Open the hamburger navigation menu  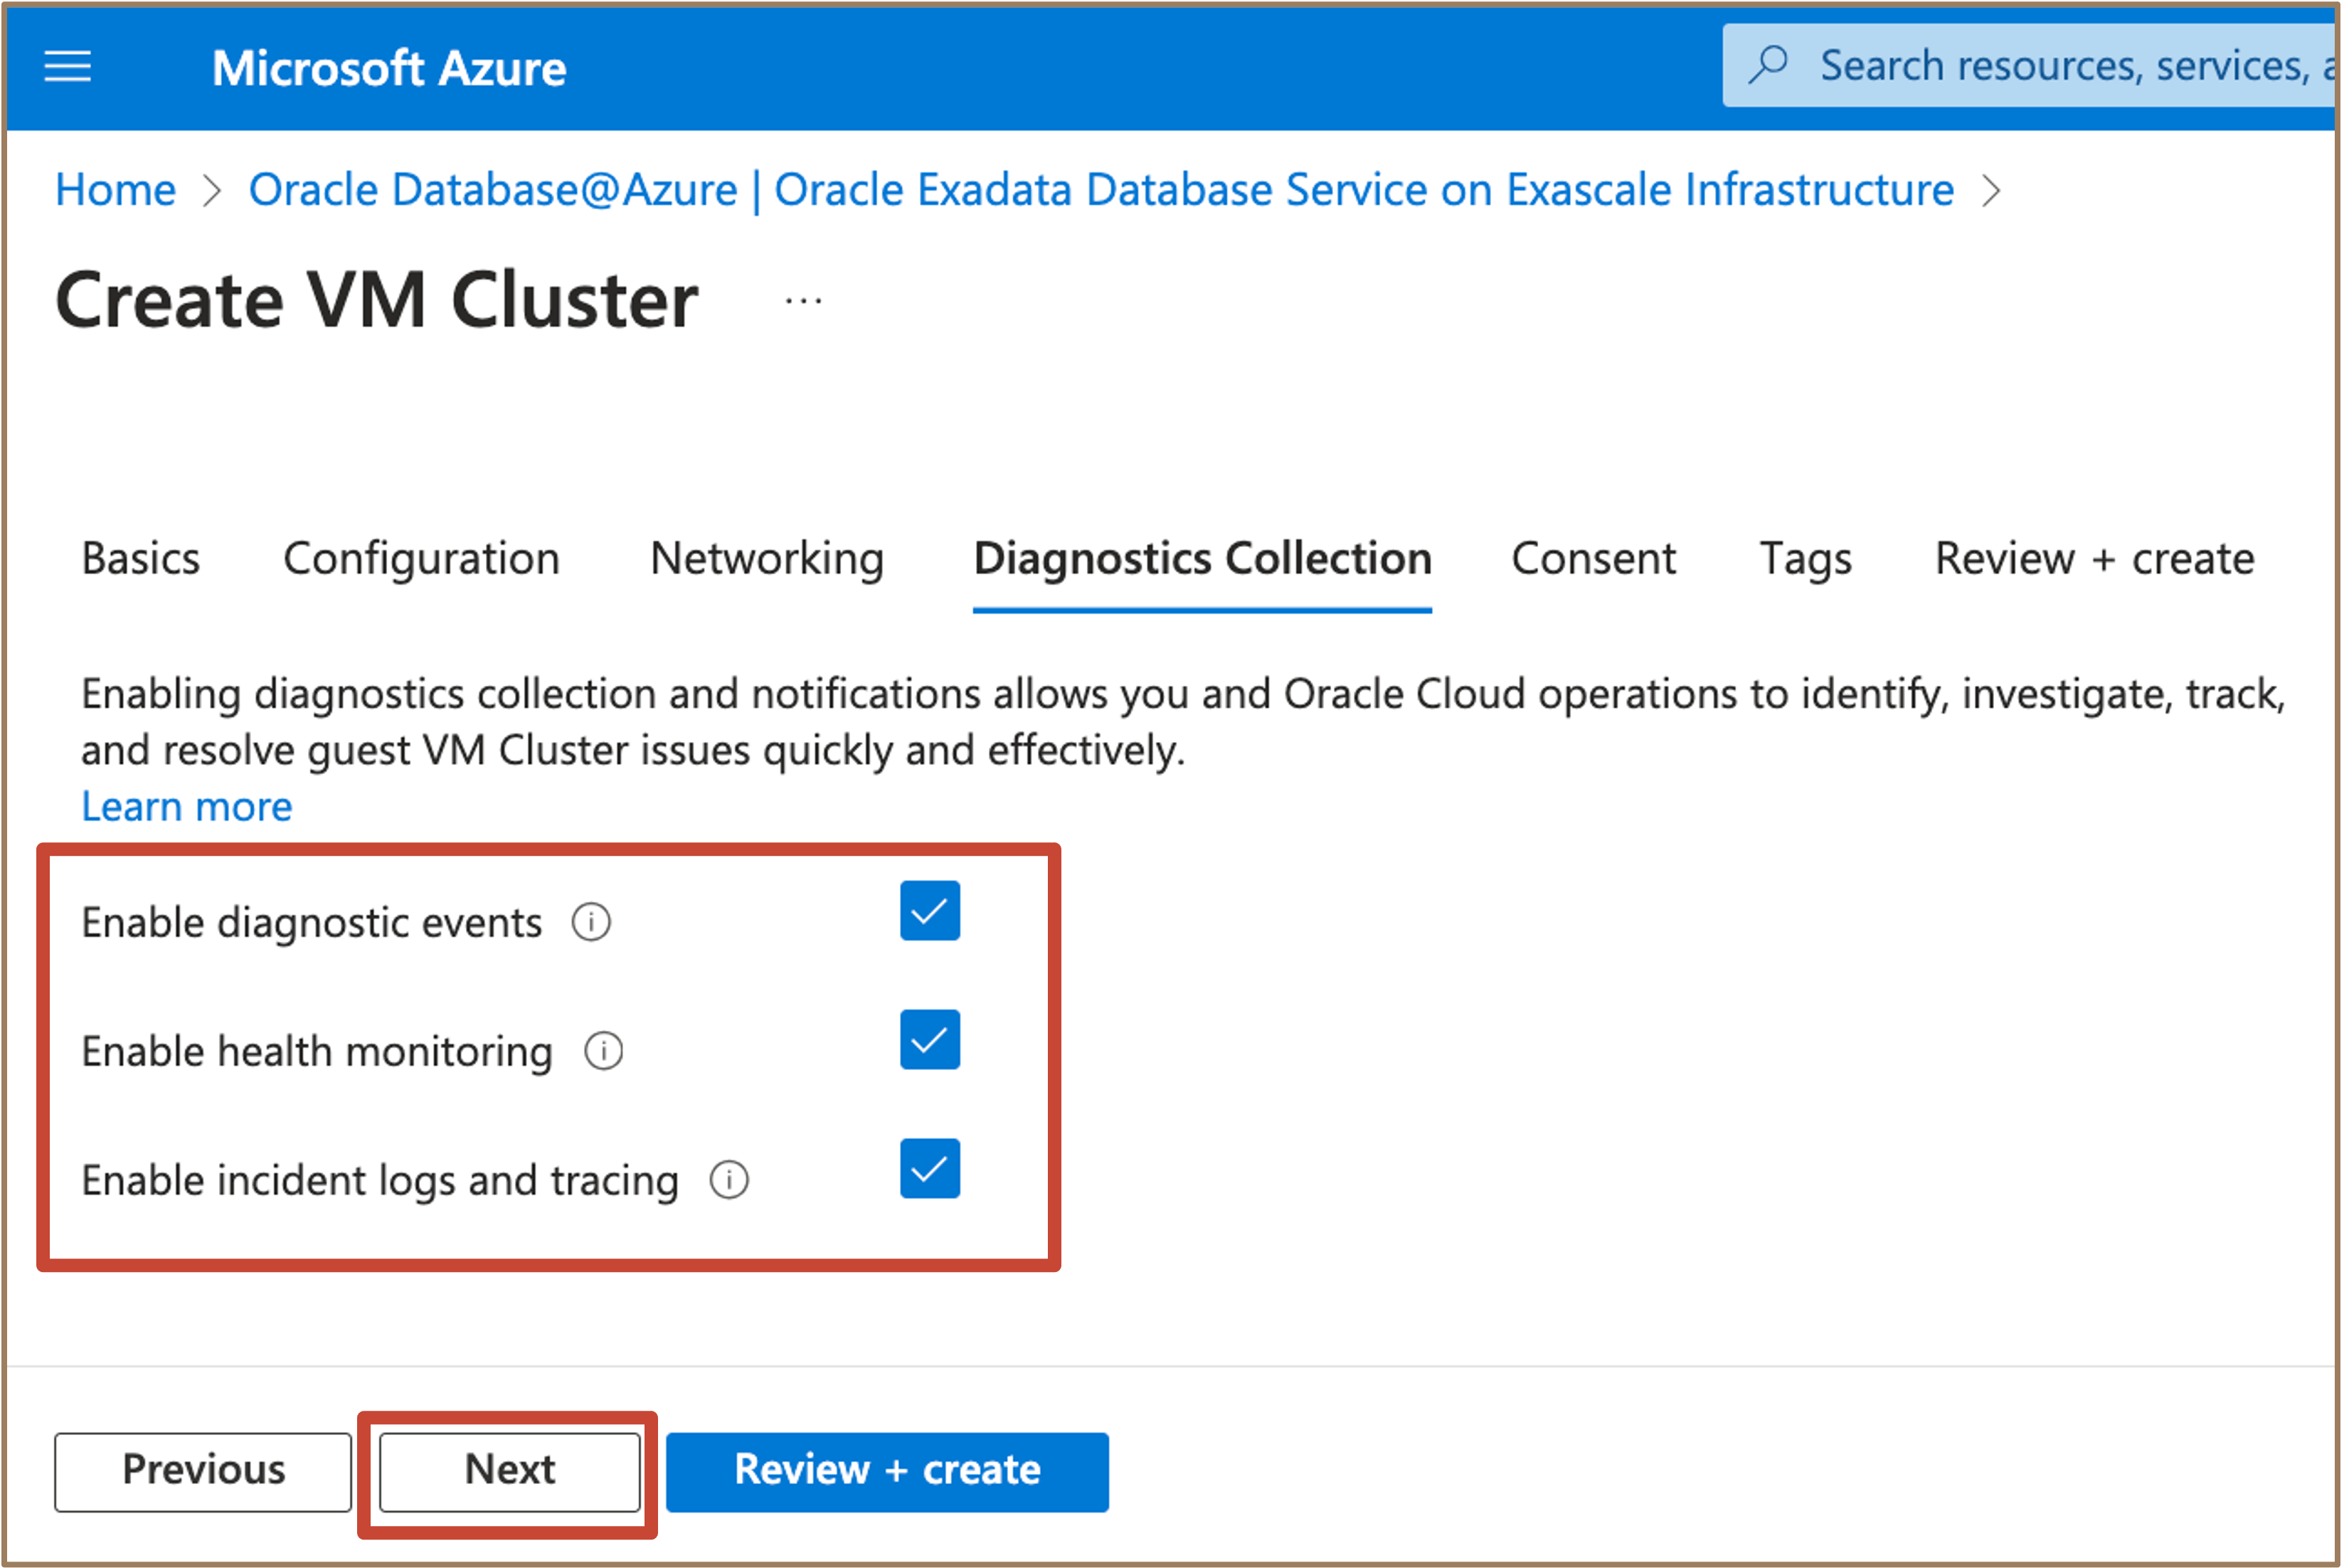(67, 67)
